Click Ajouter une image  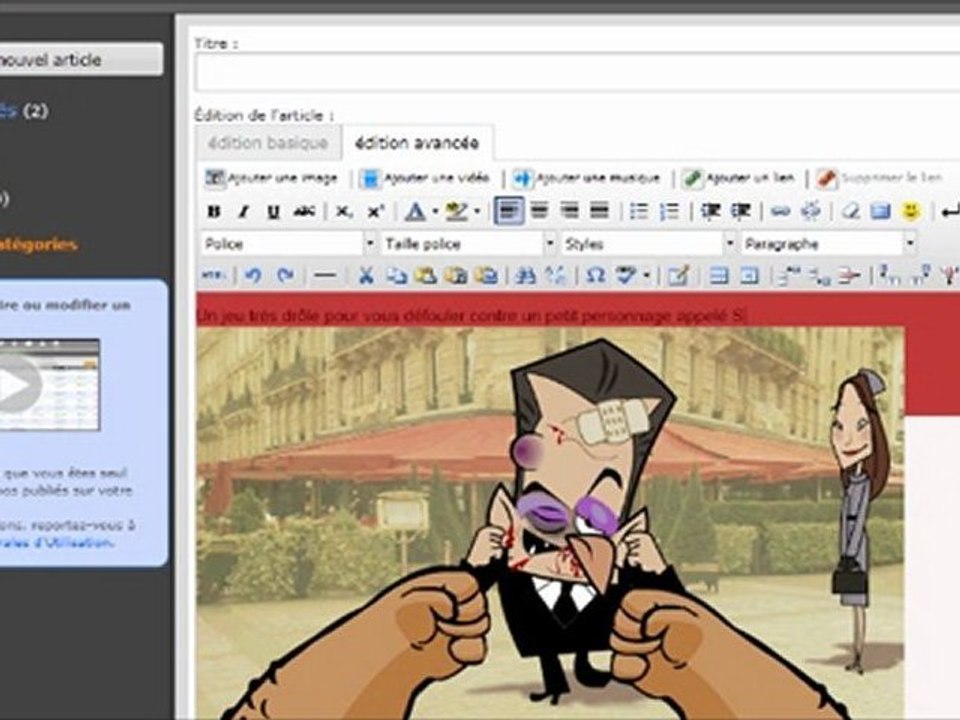click(x=271, y=178)
